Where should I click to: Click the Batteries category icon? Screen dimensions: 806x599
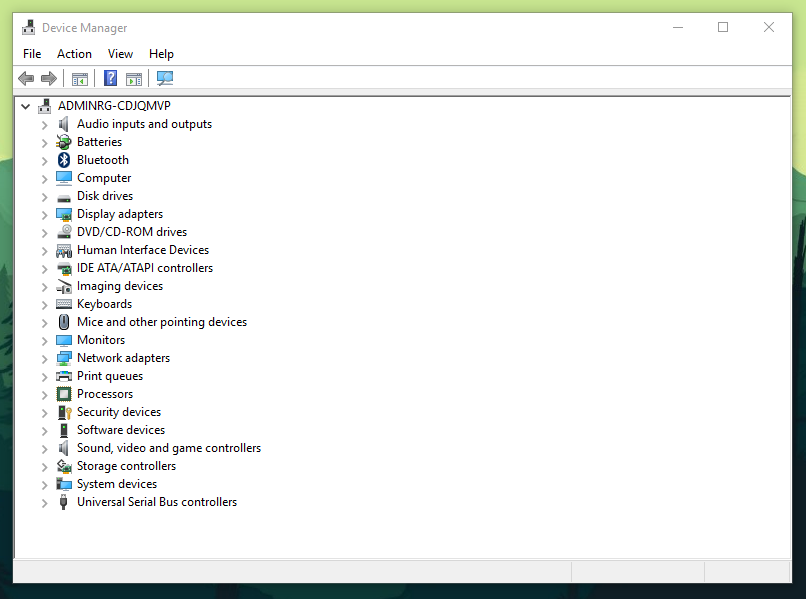[x=64, y=142]
